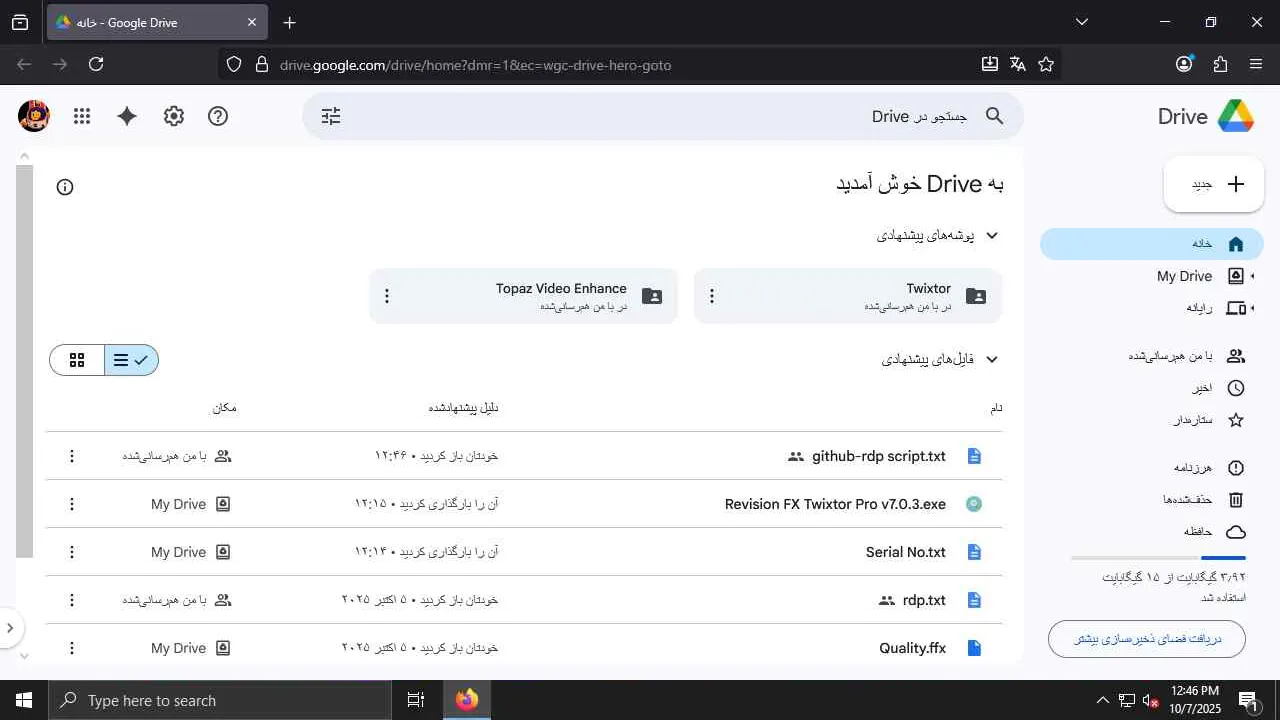
Task: Open more actions for Serial No.txt
Action: [x=71, y=552]
